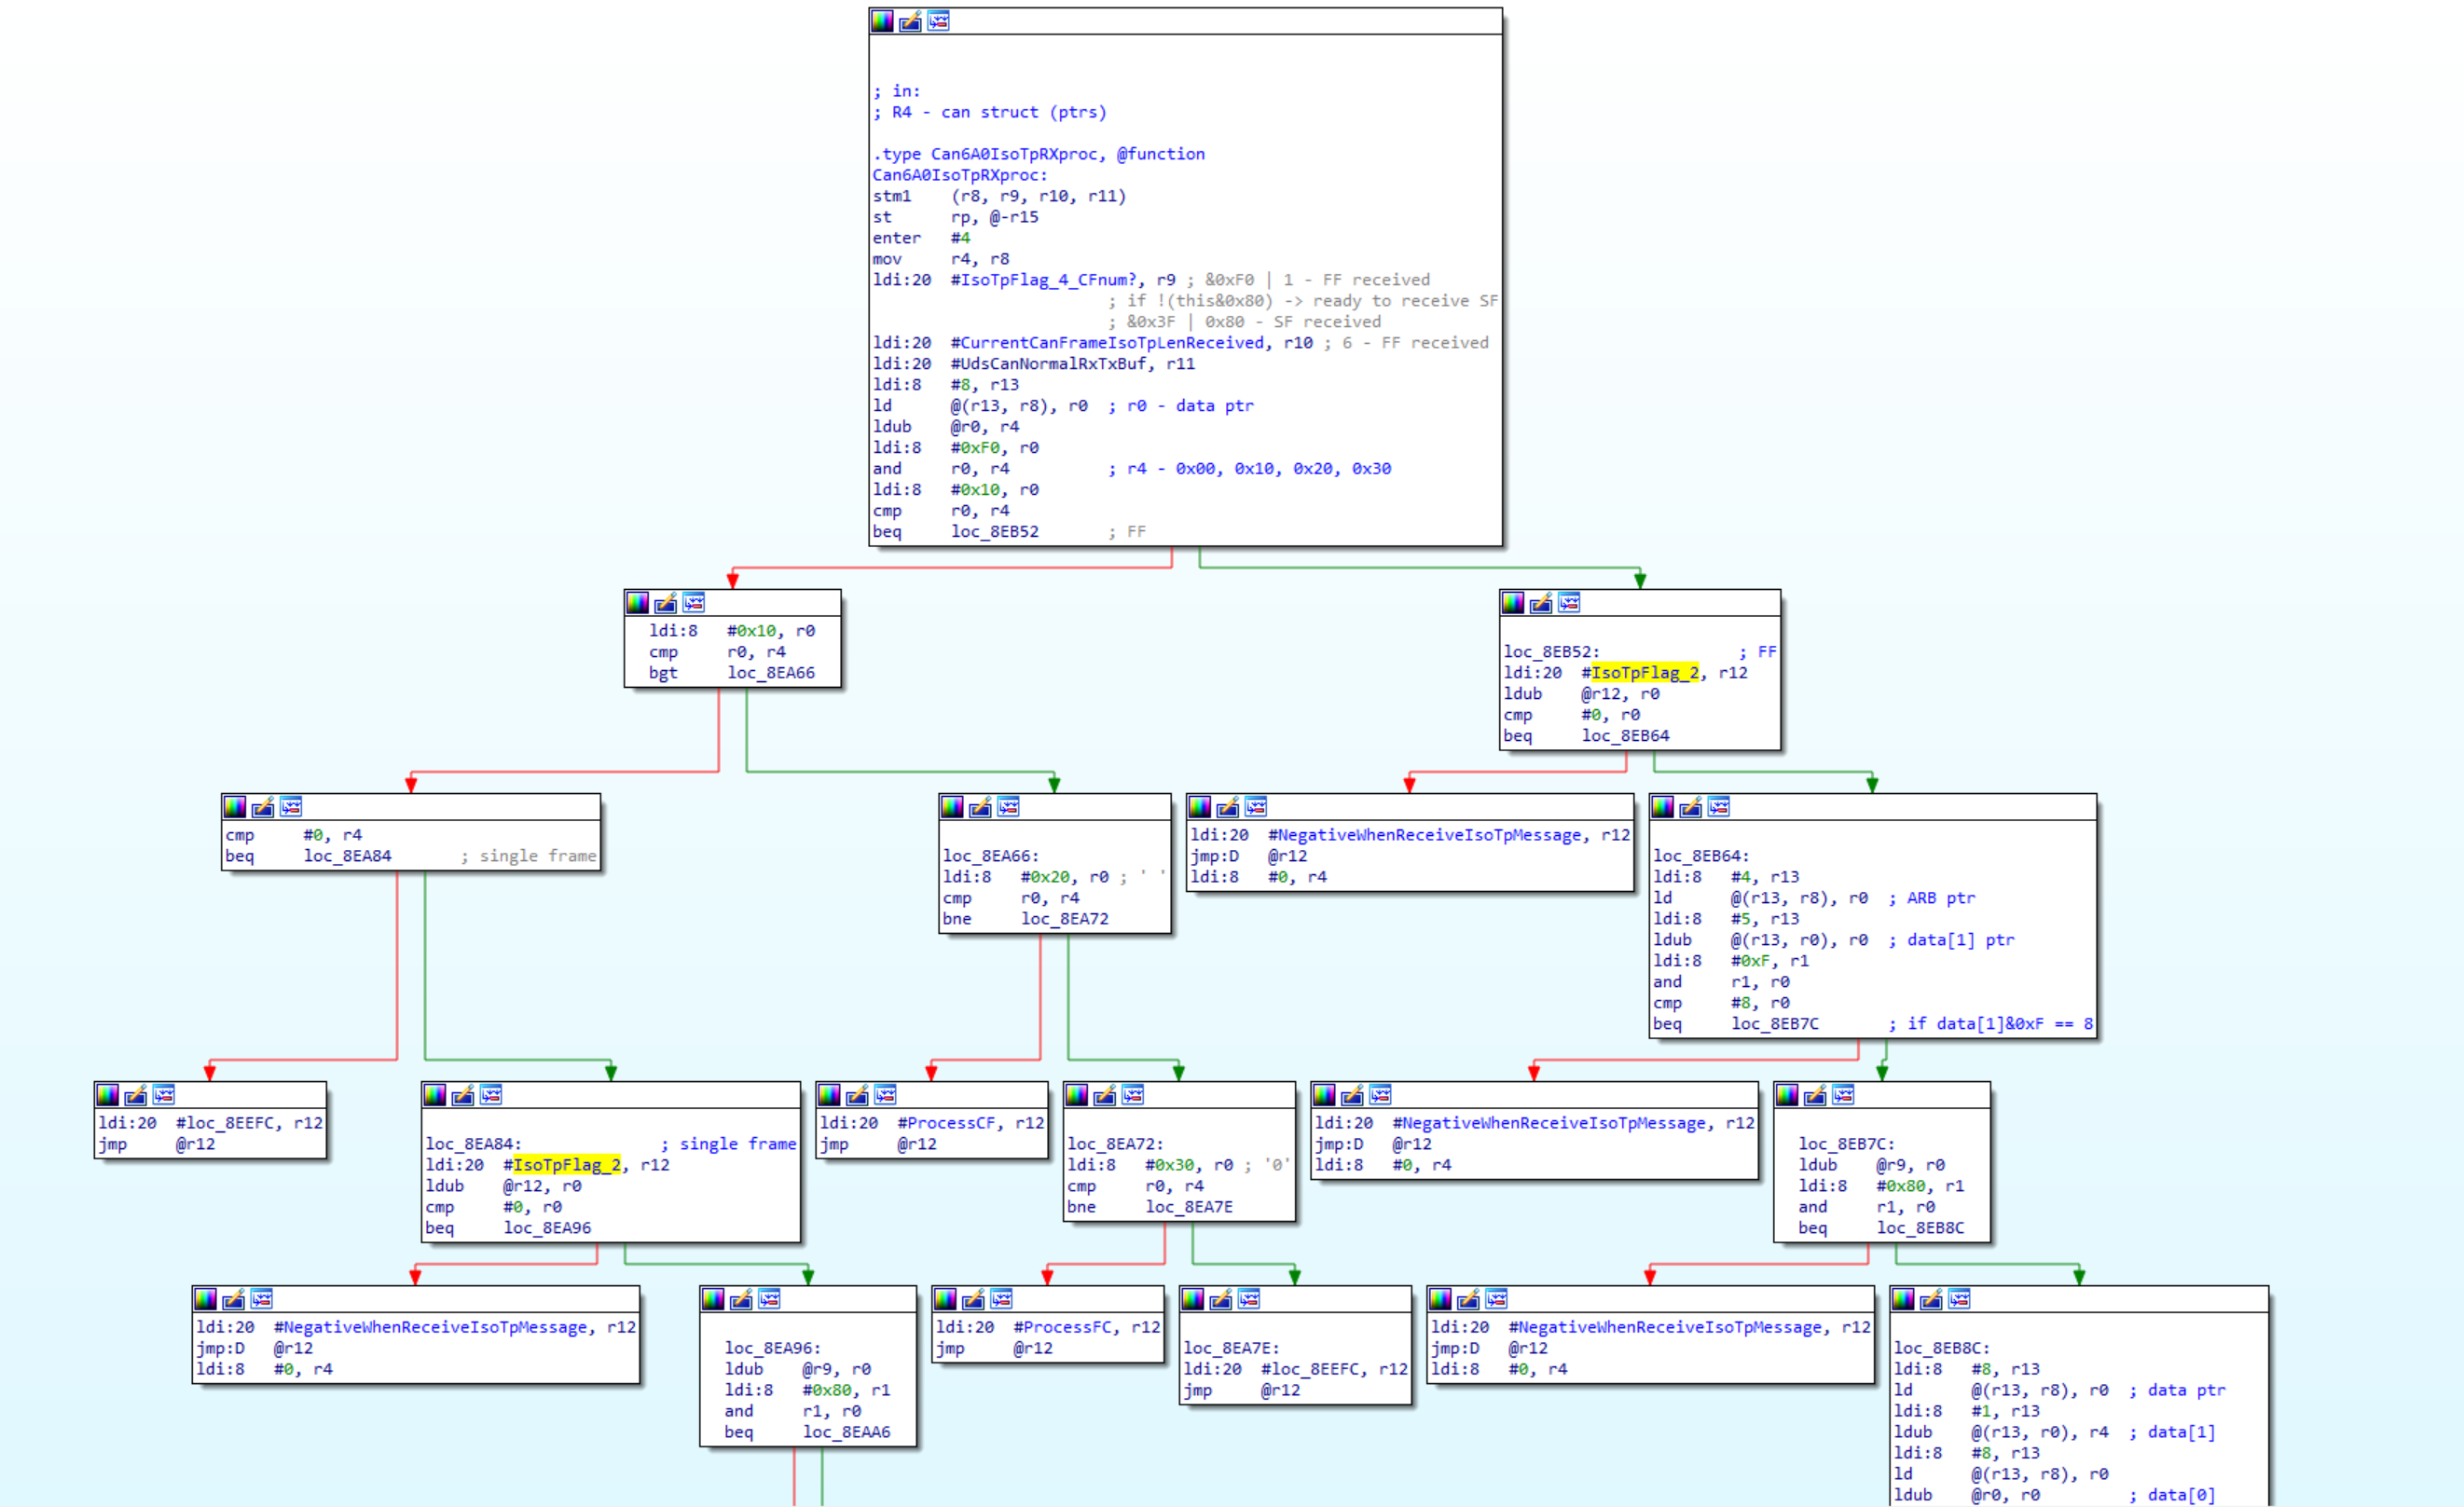
Task: Click pencil edit icon on loc_8EA96 block
Action: (741, 1299)
